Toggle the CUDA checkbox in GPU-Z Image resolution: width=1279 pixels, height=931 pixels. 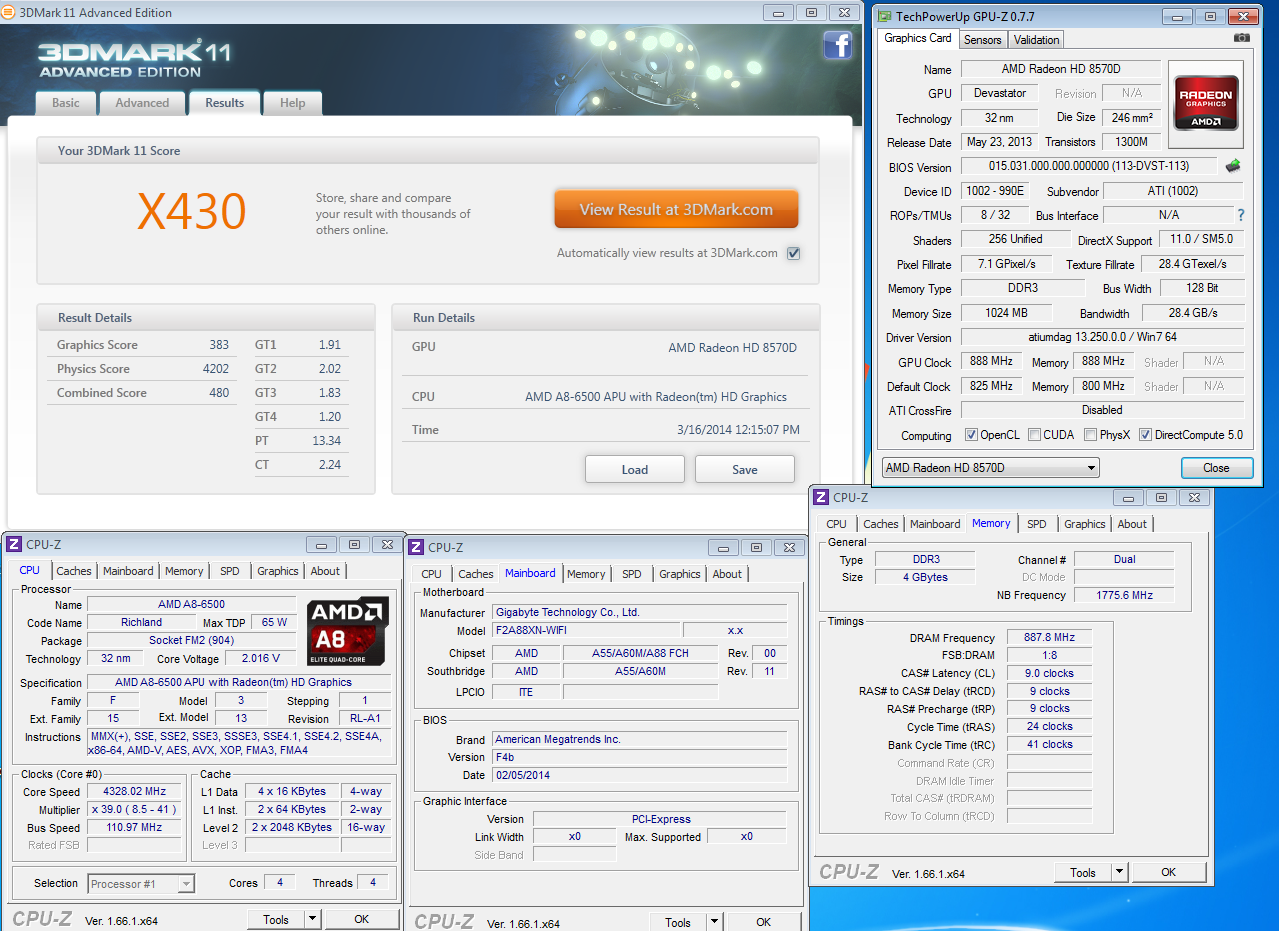[1034, 435]
